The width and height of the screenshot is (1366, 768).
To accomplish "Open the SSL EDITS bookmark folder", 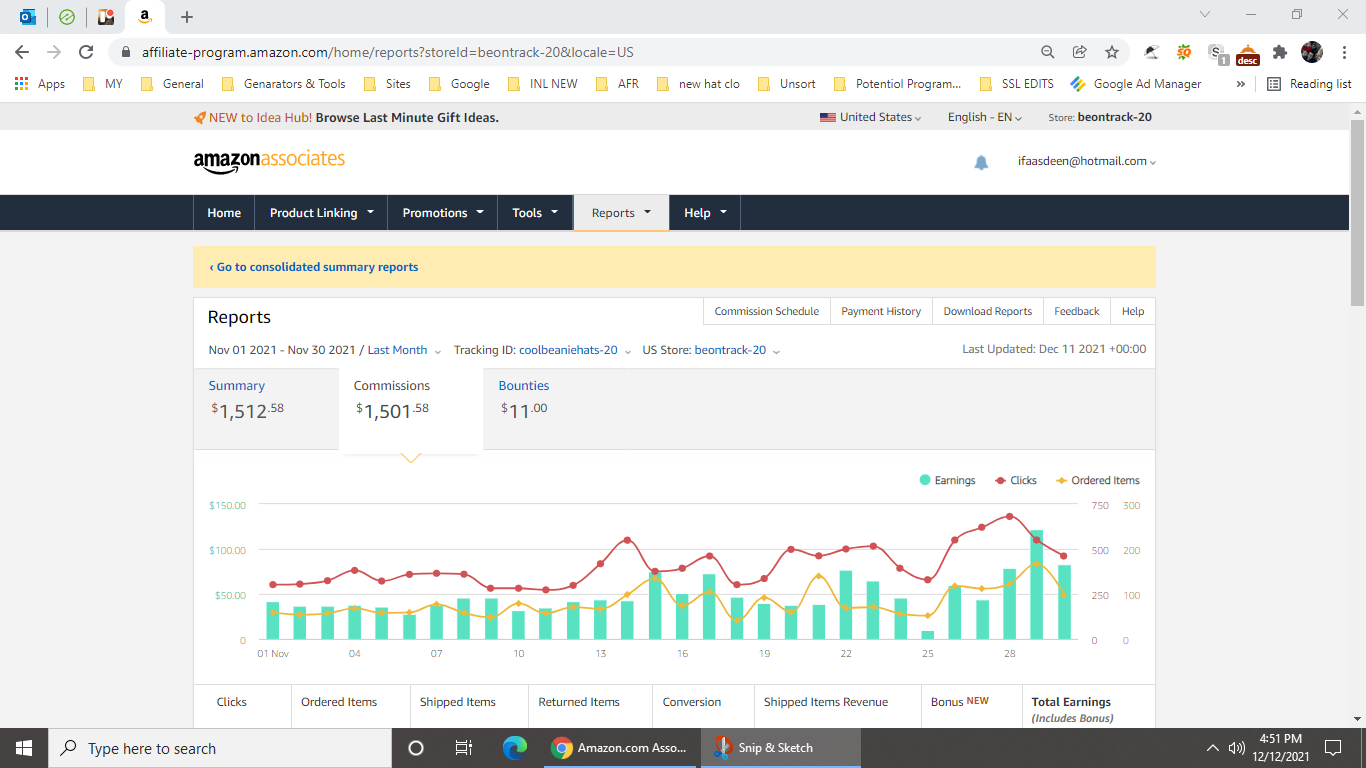I will point(1017,84).
